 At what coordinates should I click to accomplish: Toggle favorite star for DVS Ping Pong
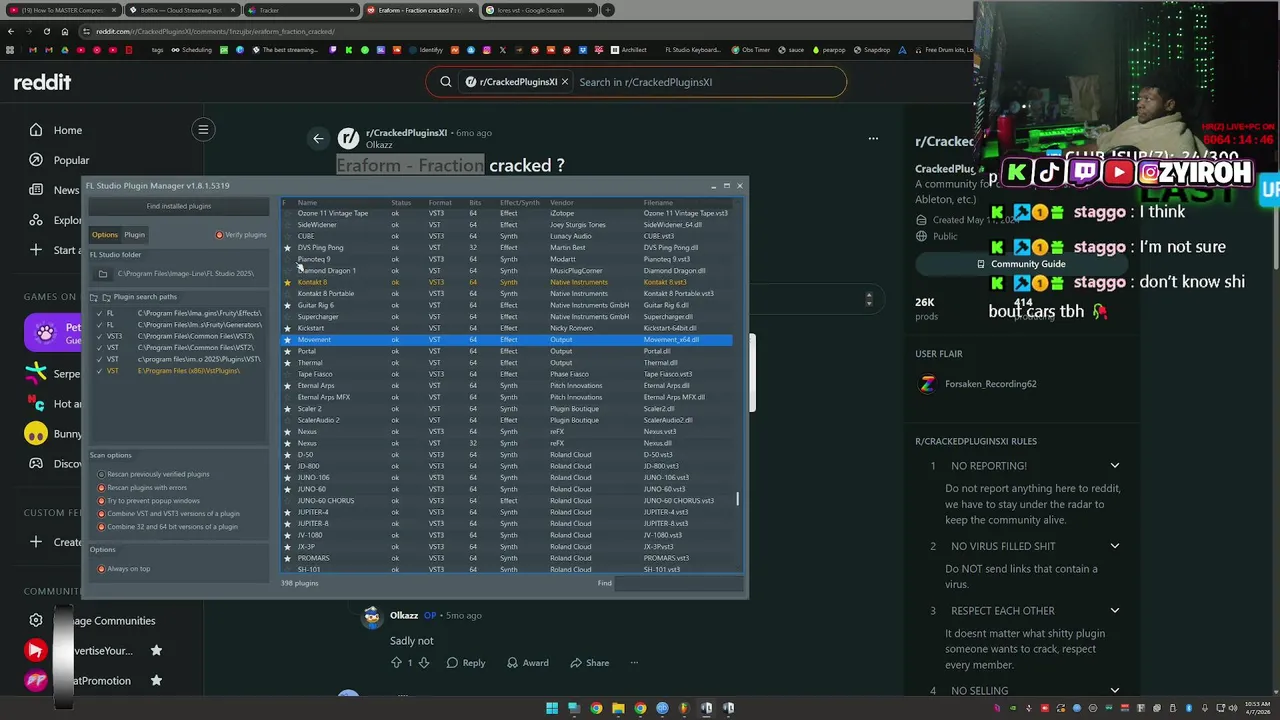(x=287, y=248)
